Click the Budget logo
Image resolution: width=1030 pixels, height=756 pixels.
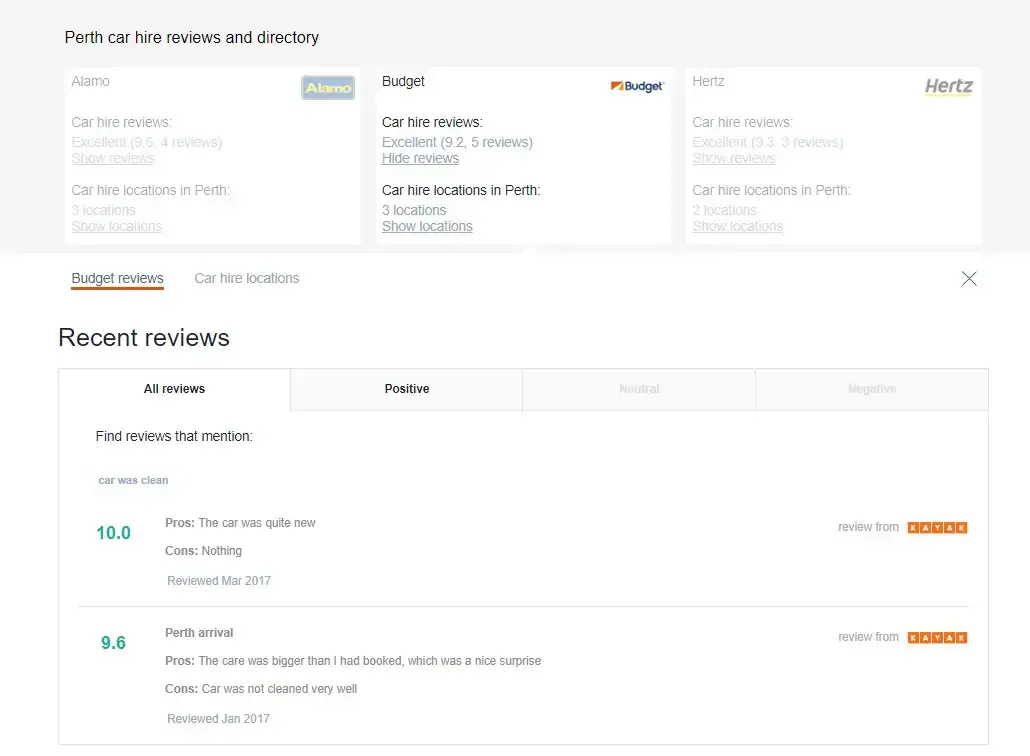pos(637,86)
